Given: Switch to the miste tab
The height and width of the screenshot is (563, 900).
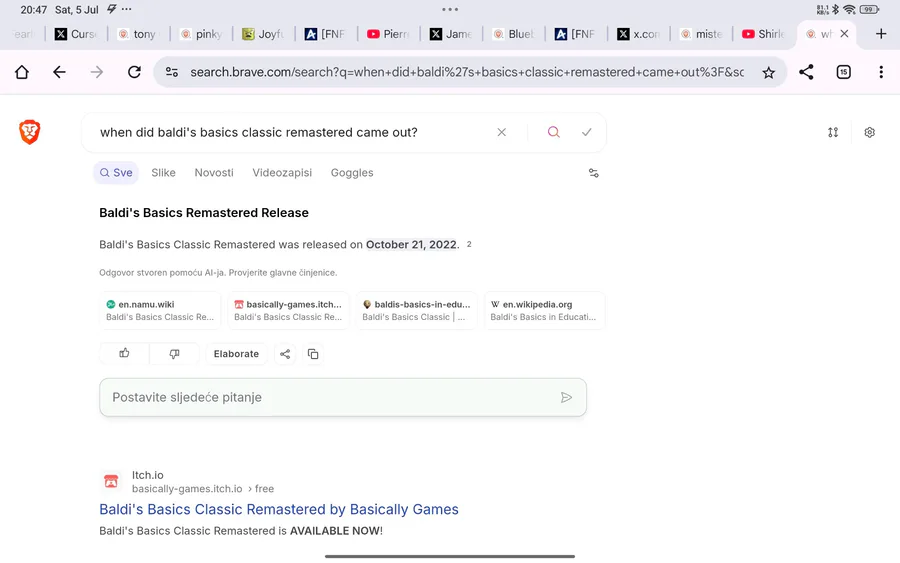Looking at the screenshot, I should [x=701, y=34].
